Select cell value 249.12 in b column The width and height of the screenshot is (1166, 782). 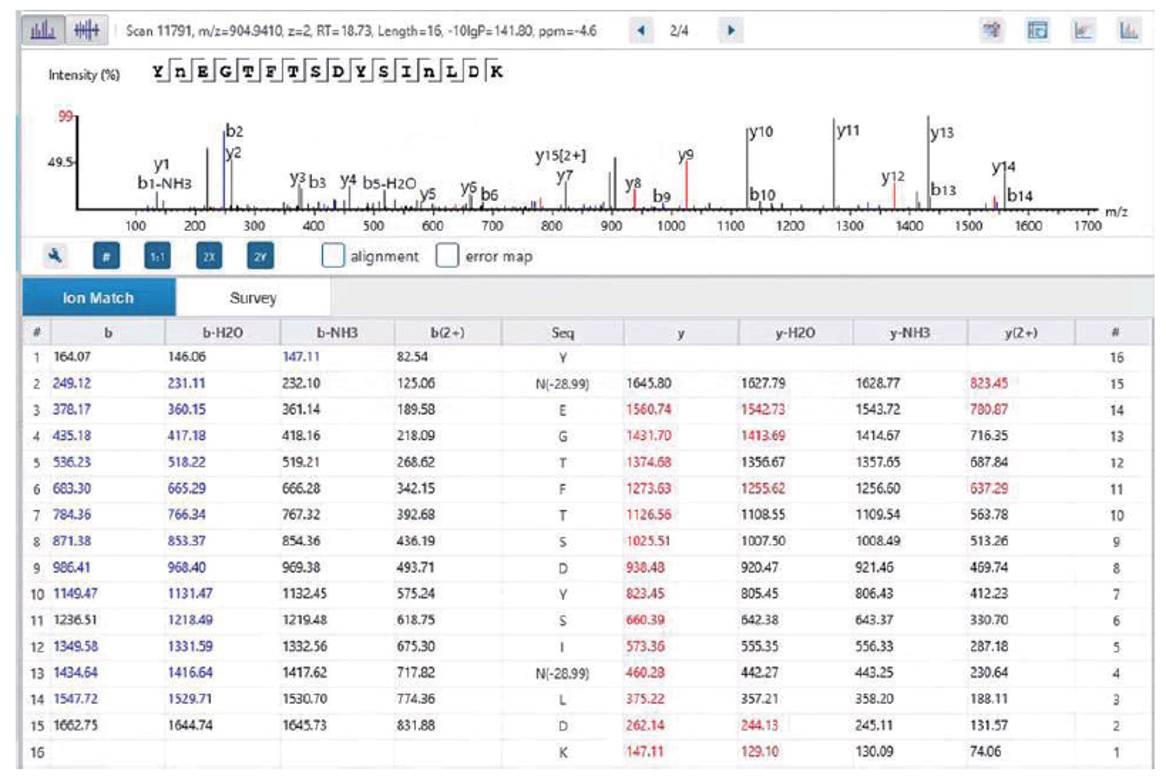[71, 383]
